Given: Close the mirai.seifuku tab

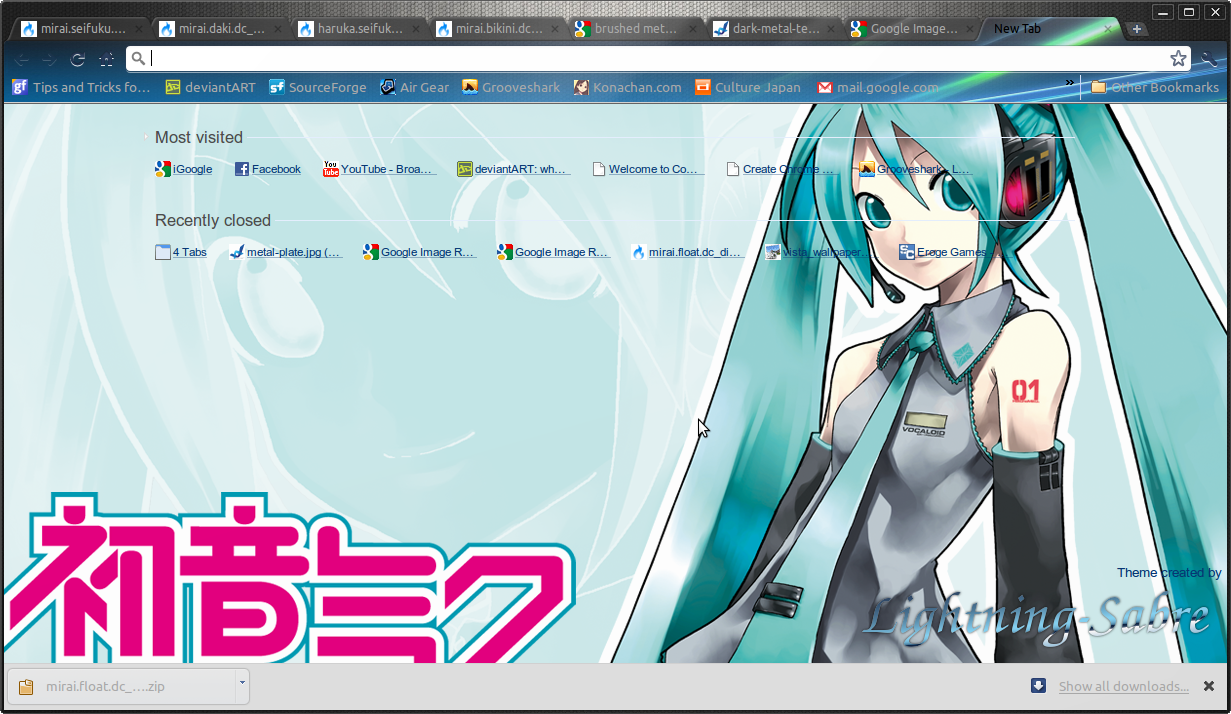Looking at the screenshot, I should click(x=139, y=29).
